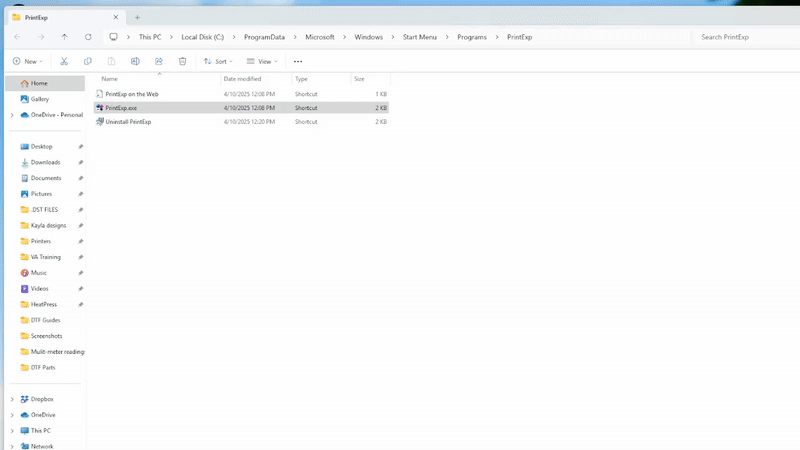
Task: Go up one folder level
Action: point(64,37)
